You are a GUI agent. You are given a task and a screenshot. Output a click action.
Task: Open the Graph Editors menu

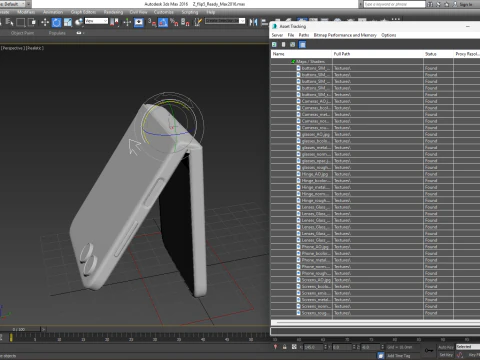[83, 12]
